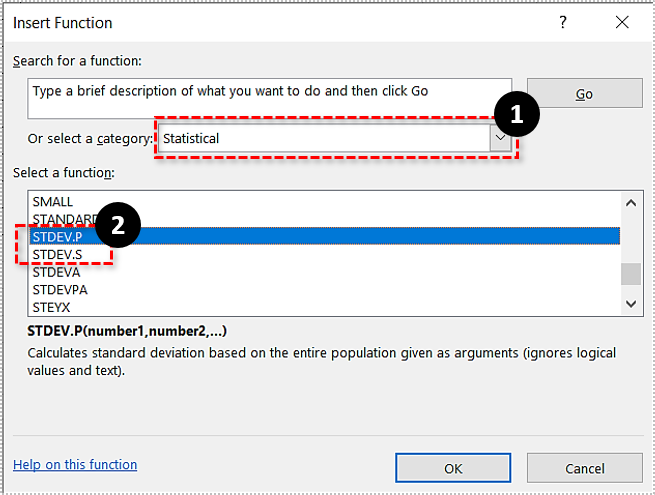Click the black callout badge numbered 2

click(x=118, y=226)
